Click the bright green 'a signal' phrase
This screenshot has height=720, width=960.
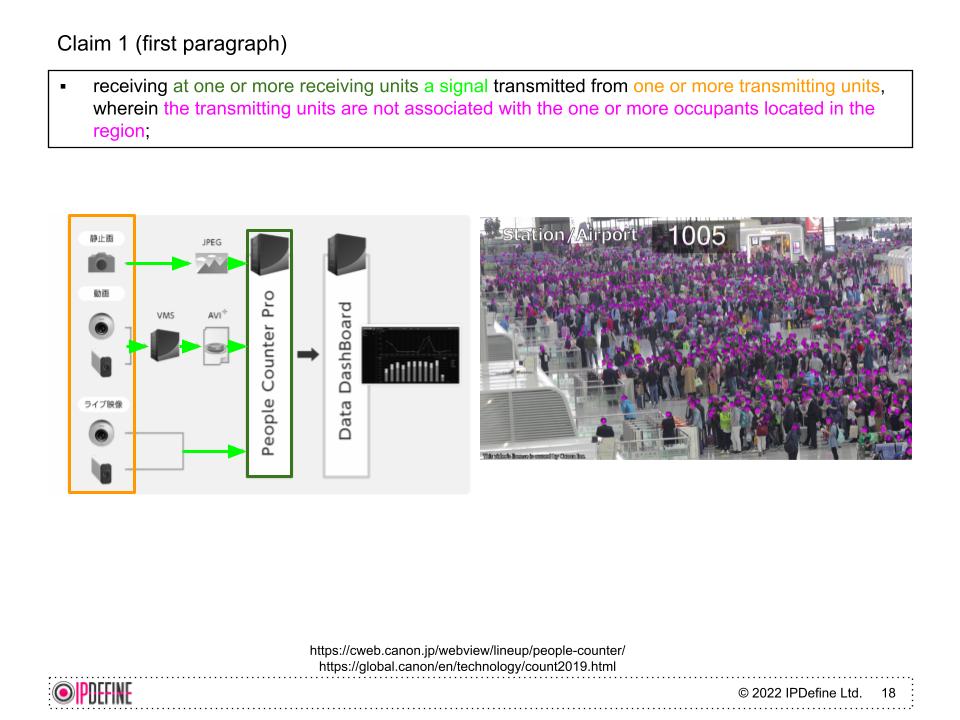[456, 86]
